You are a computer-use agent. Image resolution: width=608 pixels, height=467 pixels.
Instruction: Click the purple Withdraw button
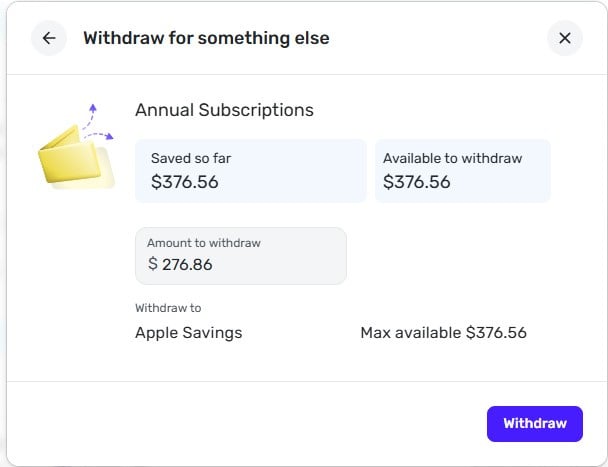[x=534, y=423]
